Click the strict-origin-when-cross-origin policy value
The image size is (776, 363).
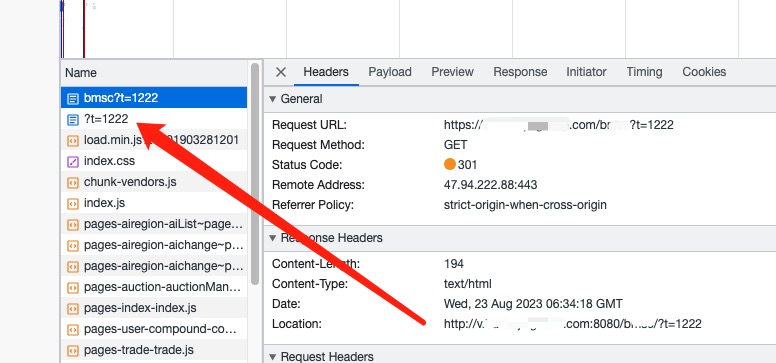coord(525,205)
